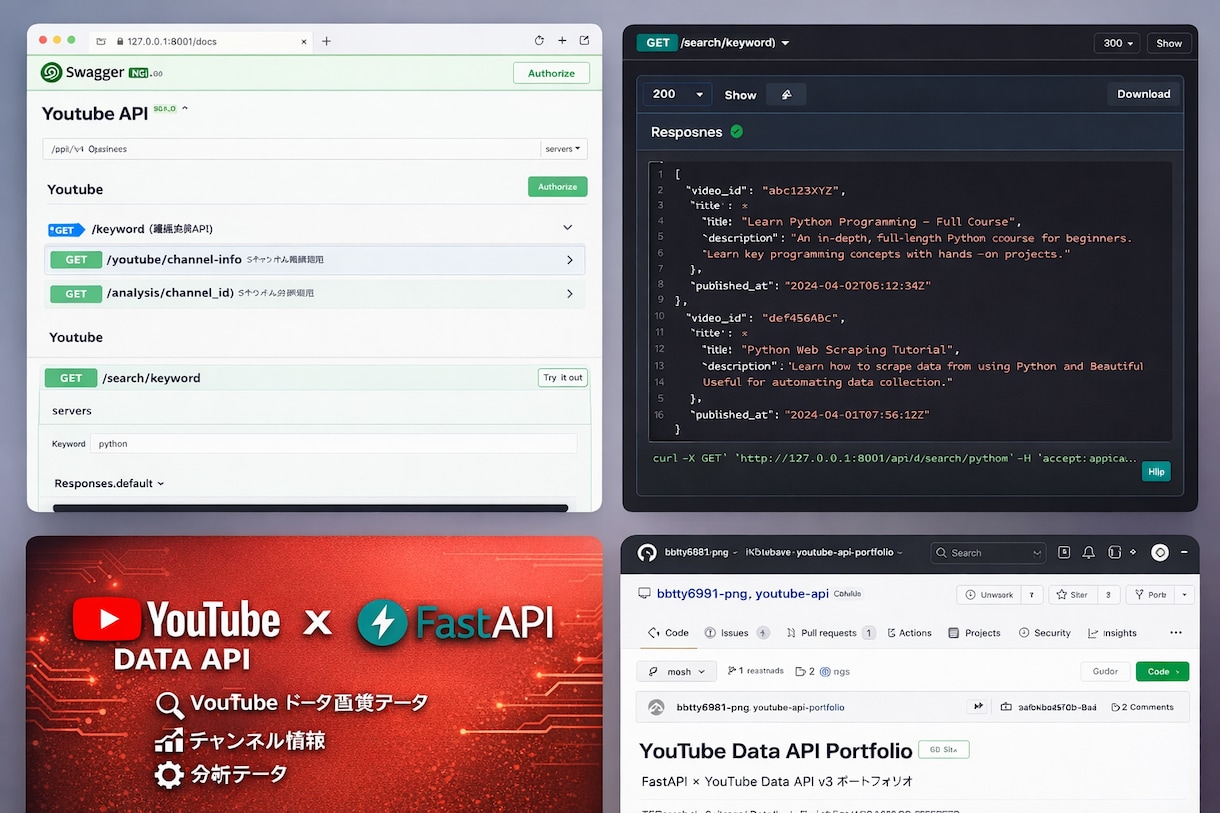Click the caret next to Youtube API title
Screen dimensions: 1220x813
click(185, 108)
